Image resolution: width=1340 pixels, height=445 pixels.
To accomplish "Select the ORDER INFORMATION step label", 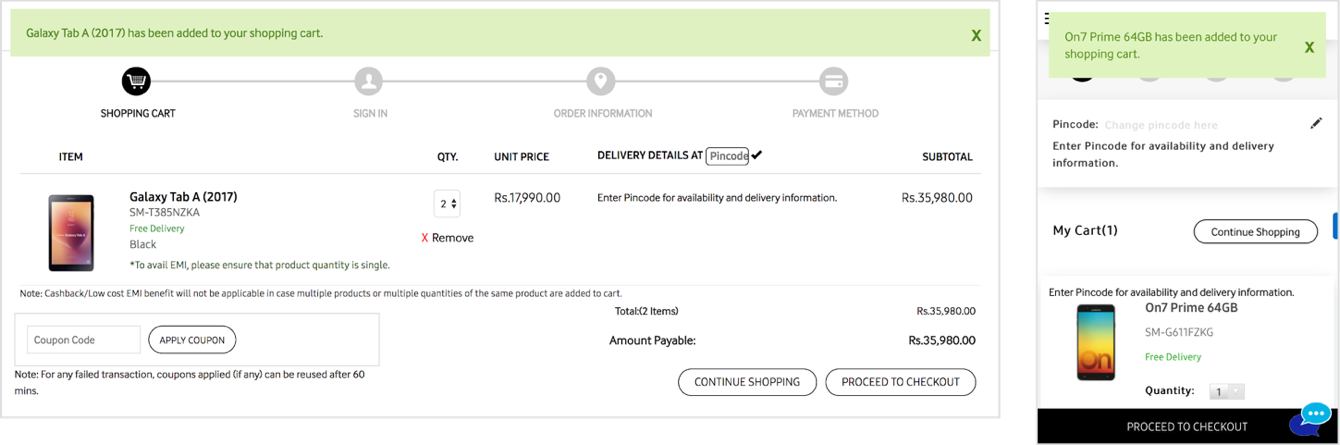I will coord(603,114).
